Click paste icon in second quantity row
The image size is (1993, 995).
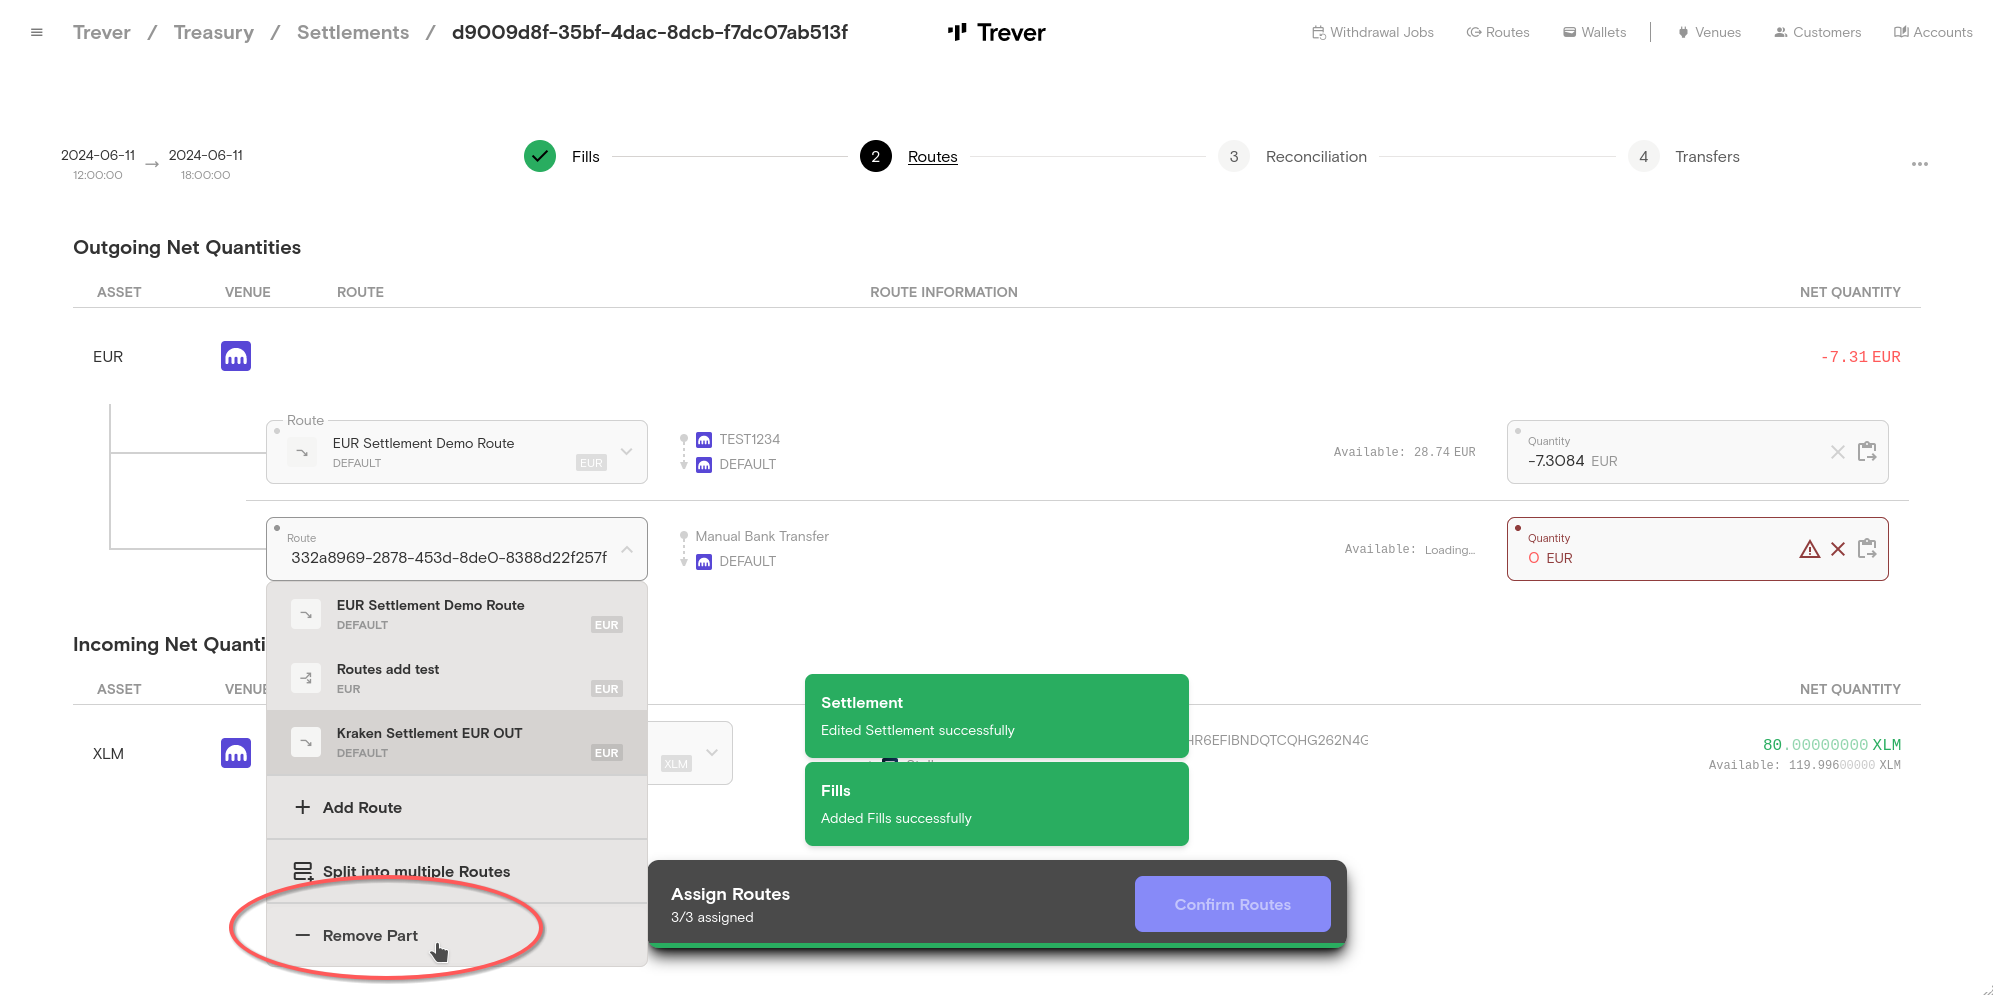pyautogui.click(x=1866, y=549)
